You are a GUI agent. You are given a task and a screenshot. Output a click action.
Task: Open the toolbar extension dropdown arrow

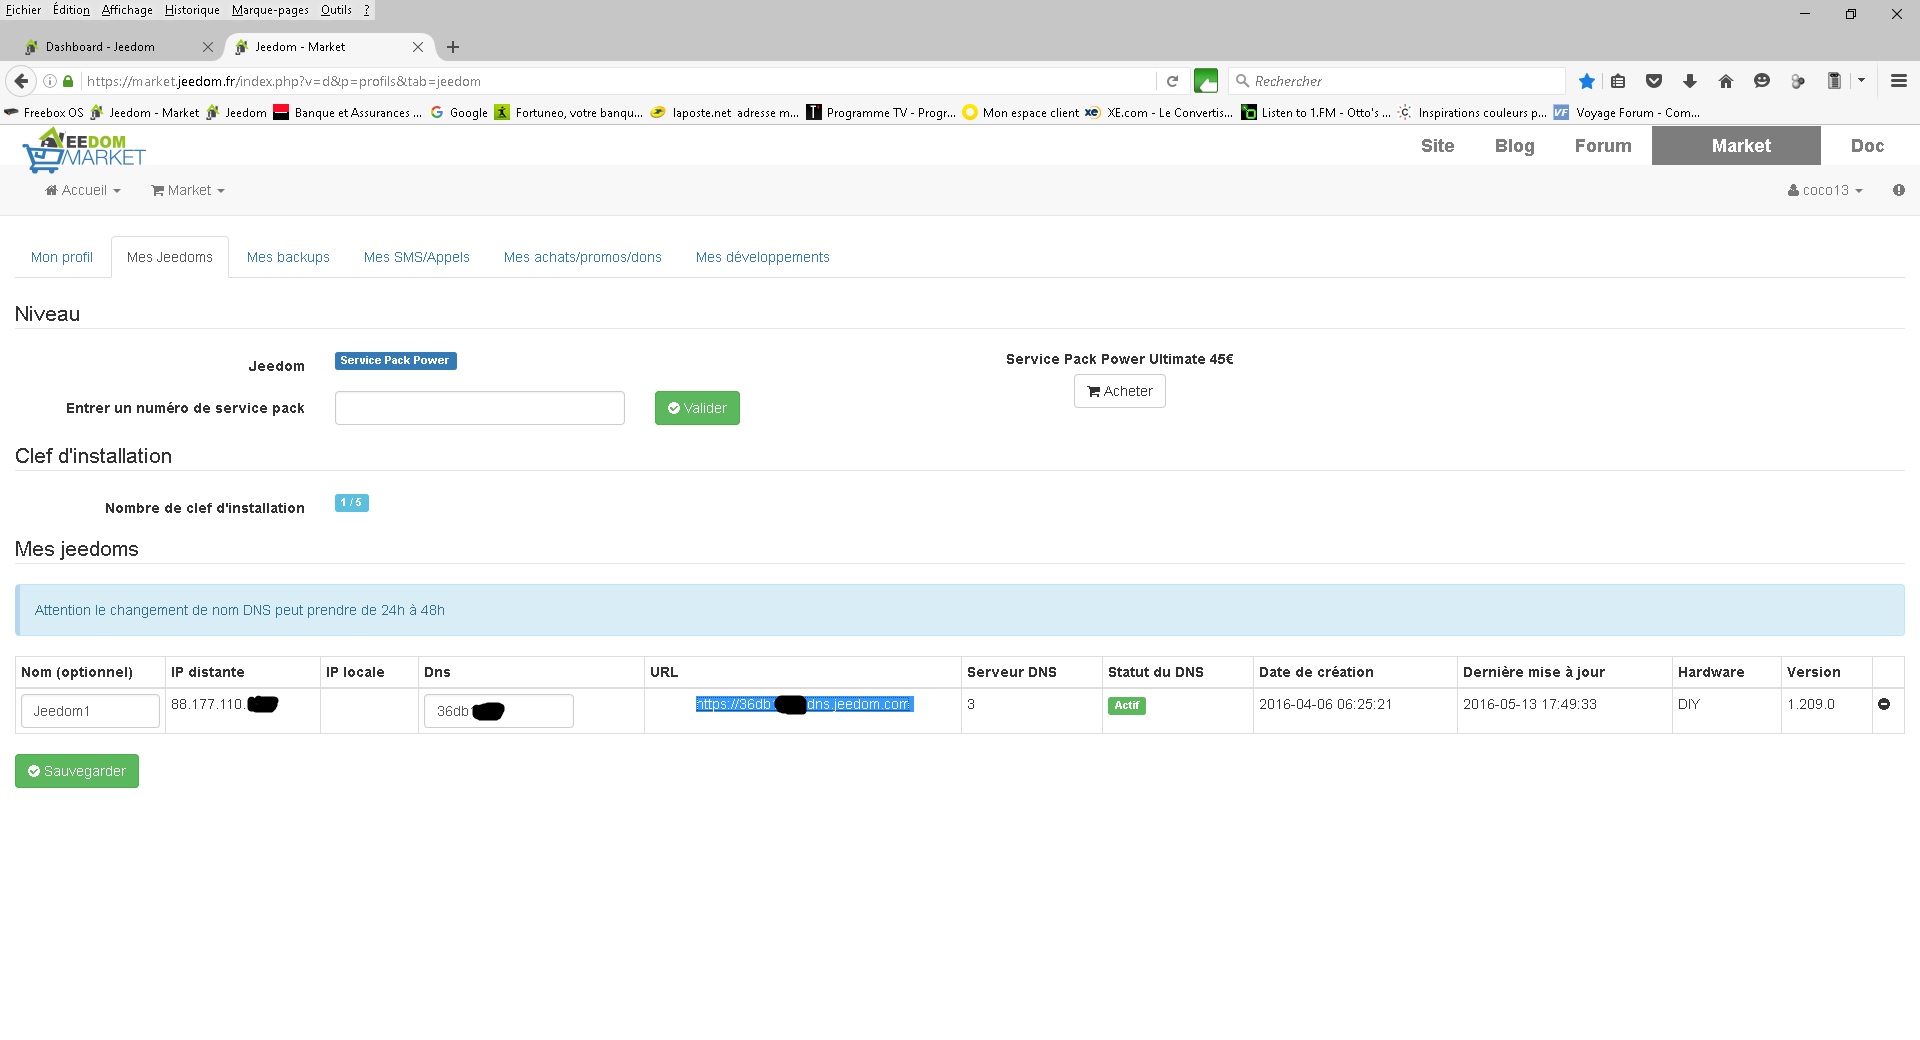[1861, 81]
